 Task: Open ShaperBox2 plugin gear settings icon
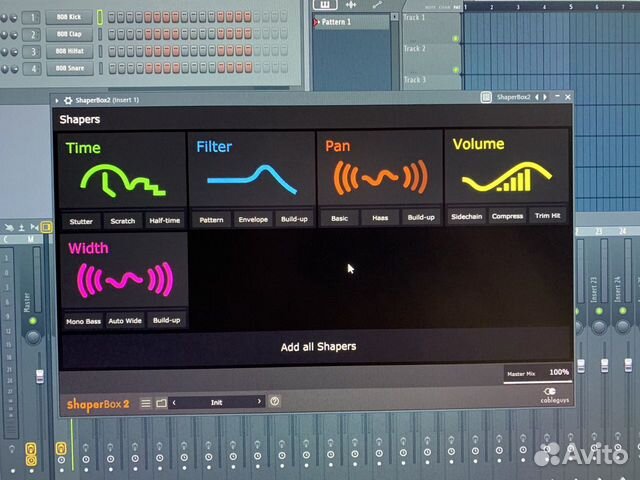coord(68,100)
